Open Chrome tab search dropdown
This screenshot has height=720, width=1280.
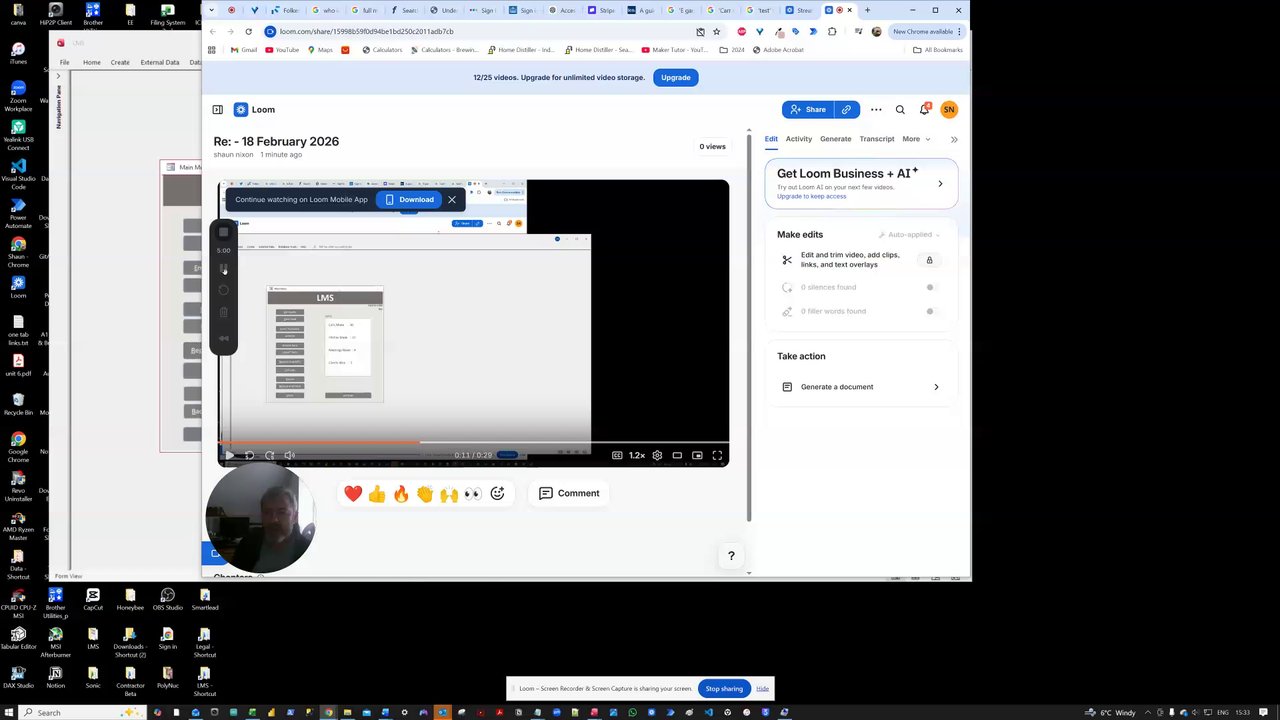point(211,10)
